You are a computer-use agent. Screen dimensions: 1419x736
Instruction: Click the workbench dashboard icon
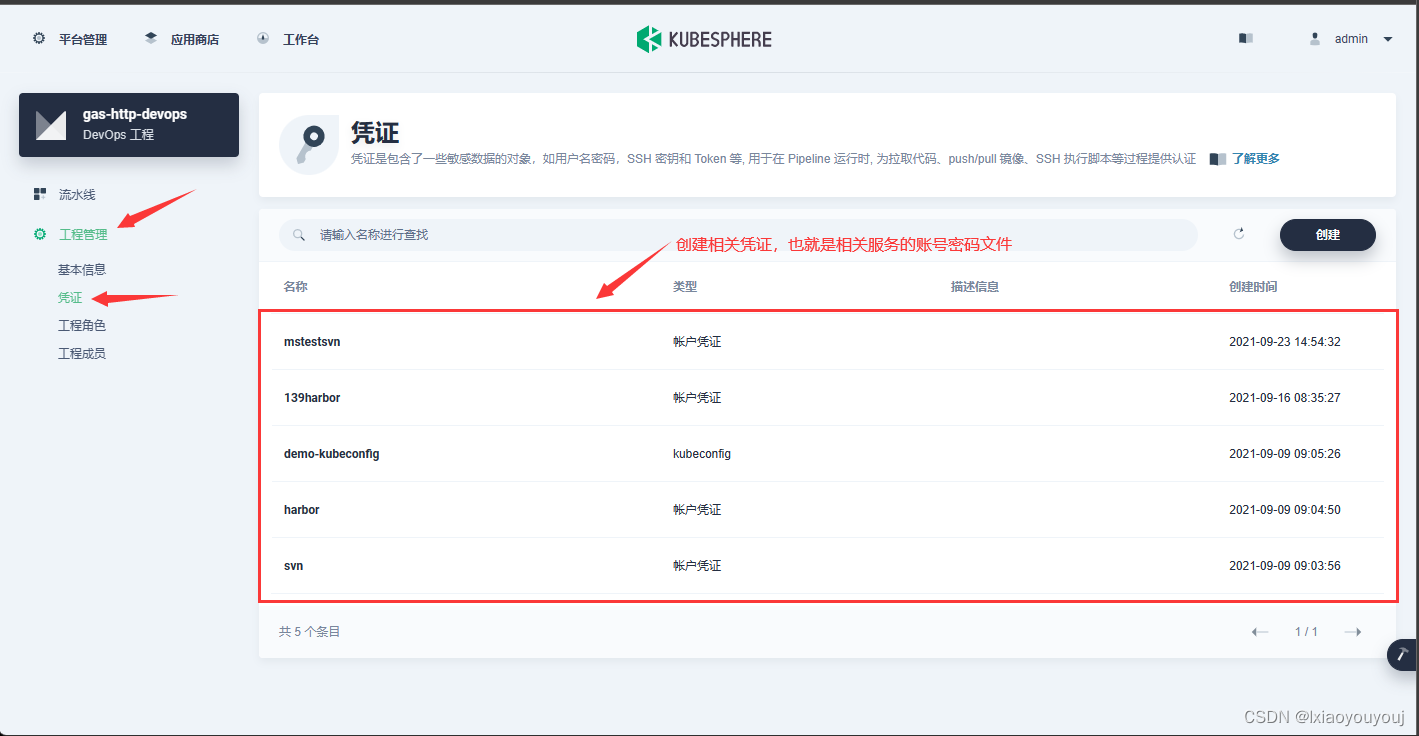263,39
